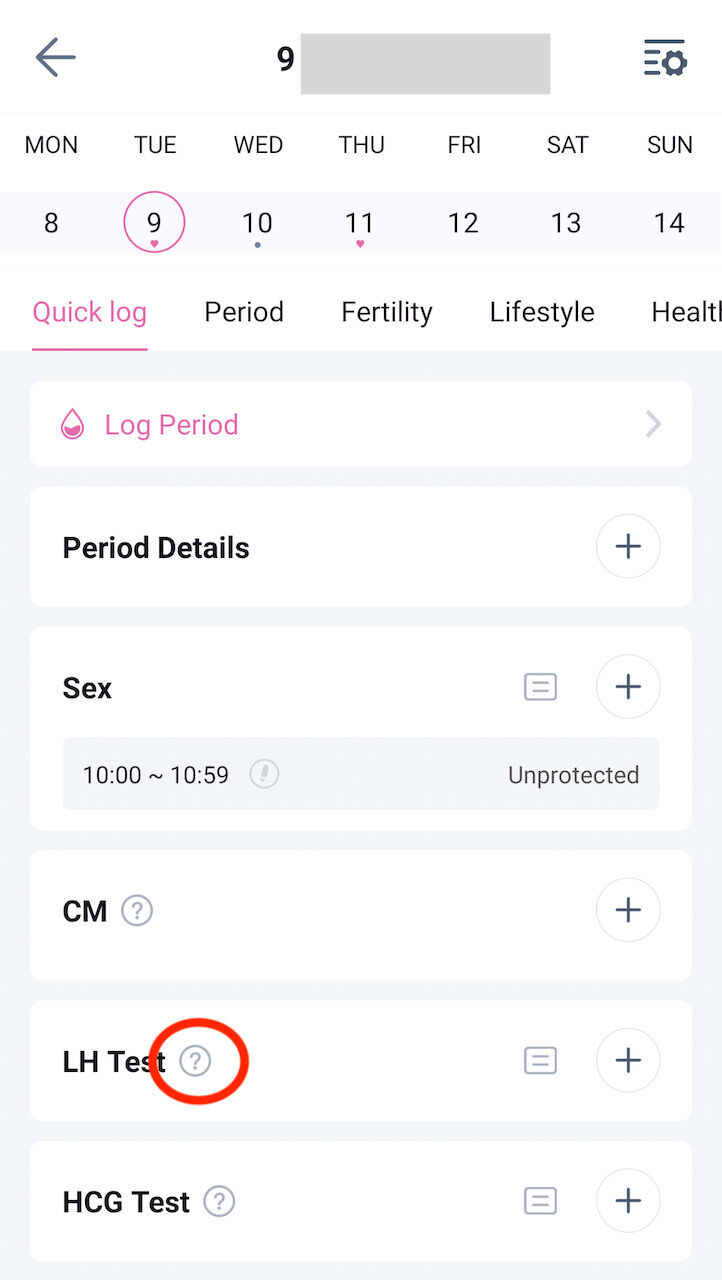Switch to the Period tab

[244, 312]
